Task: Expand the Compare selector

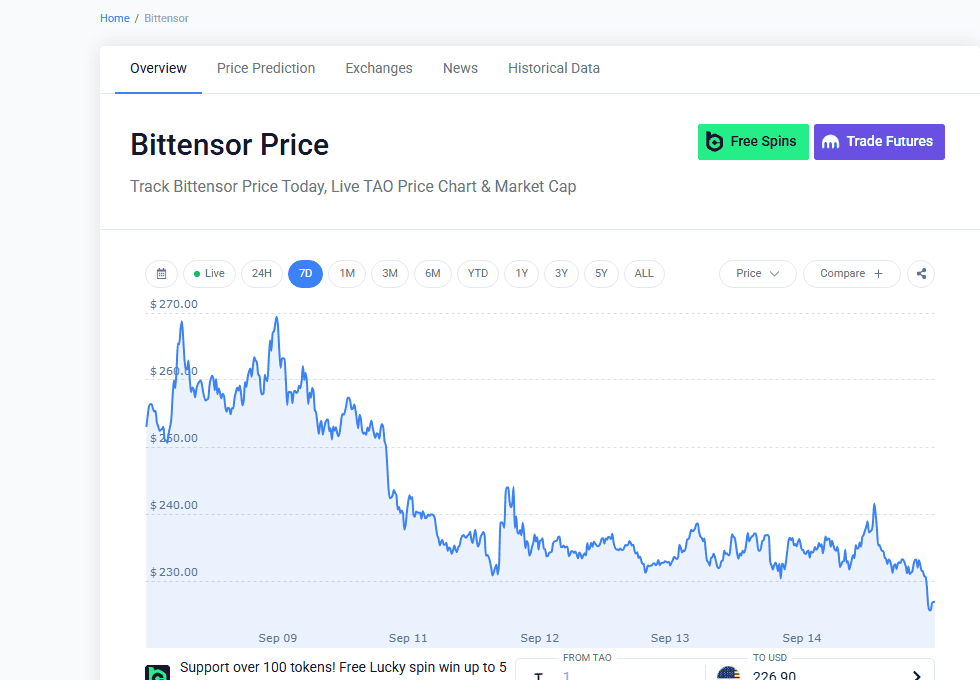Action: pyautogui.click(x=851, y=274)
